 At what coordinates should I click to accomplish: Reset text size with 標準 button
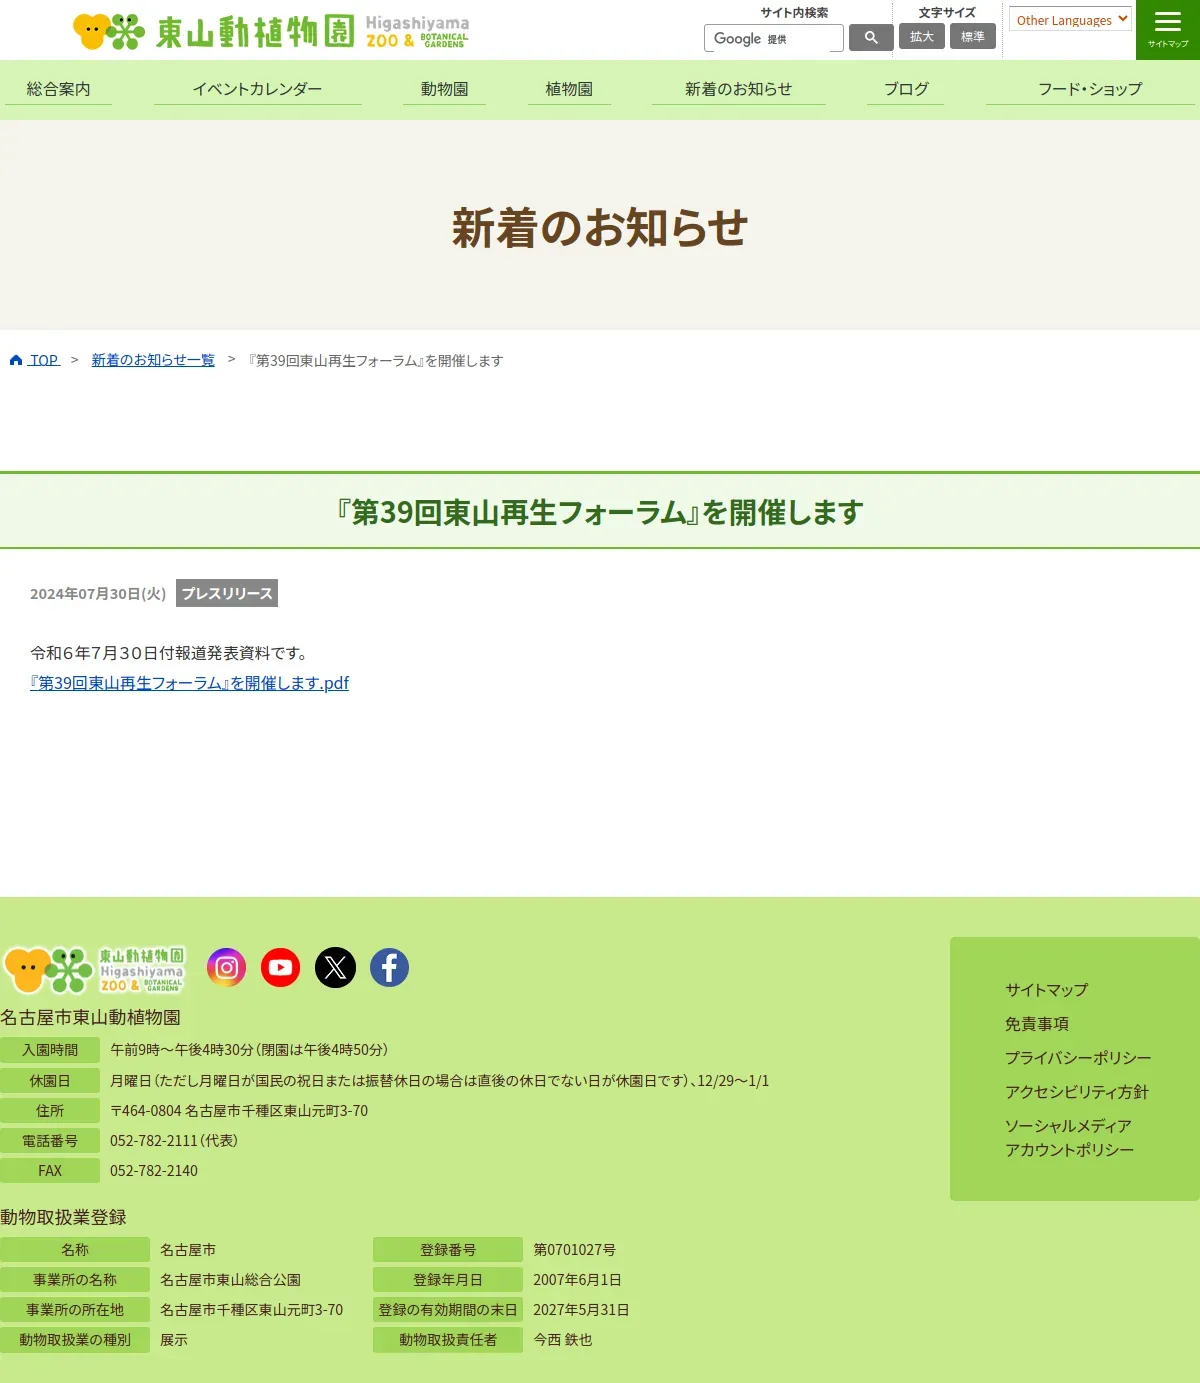[x=973, y=36]
